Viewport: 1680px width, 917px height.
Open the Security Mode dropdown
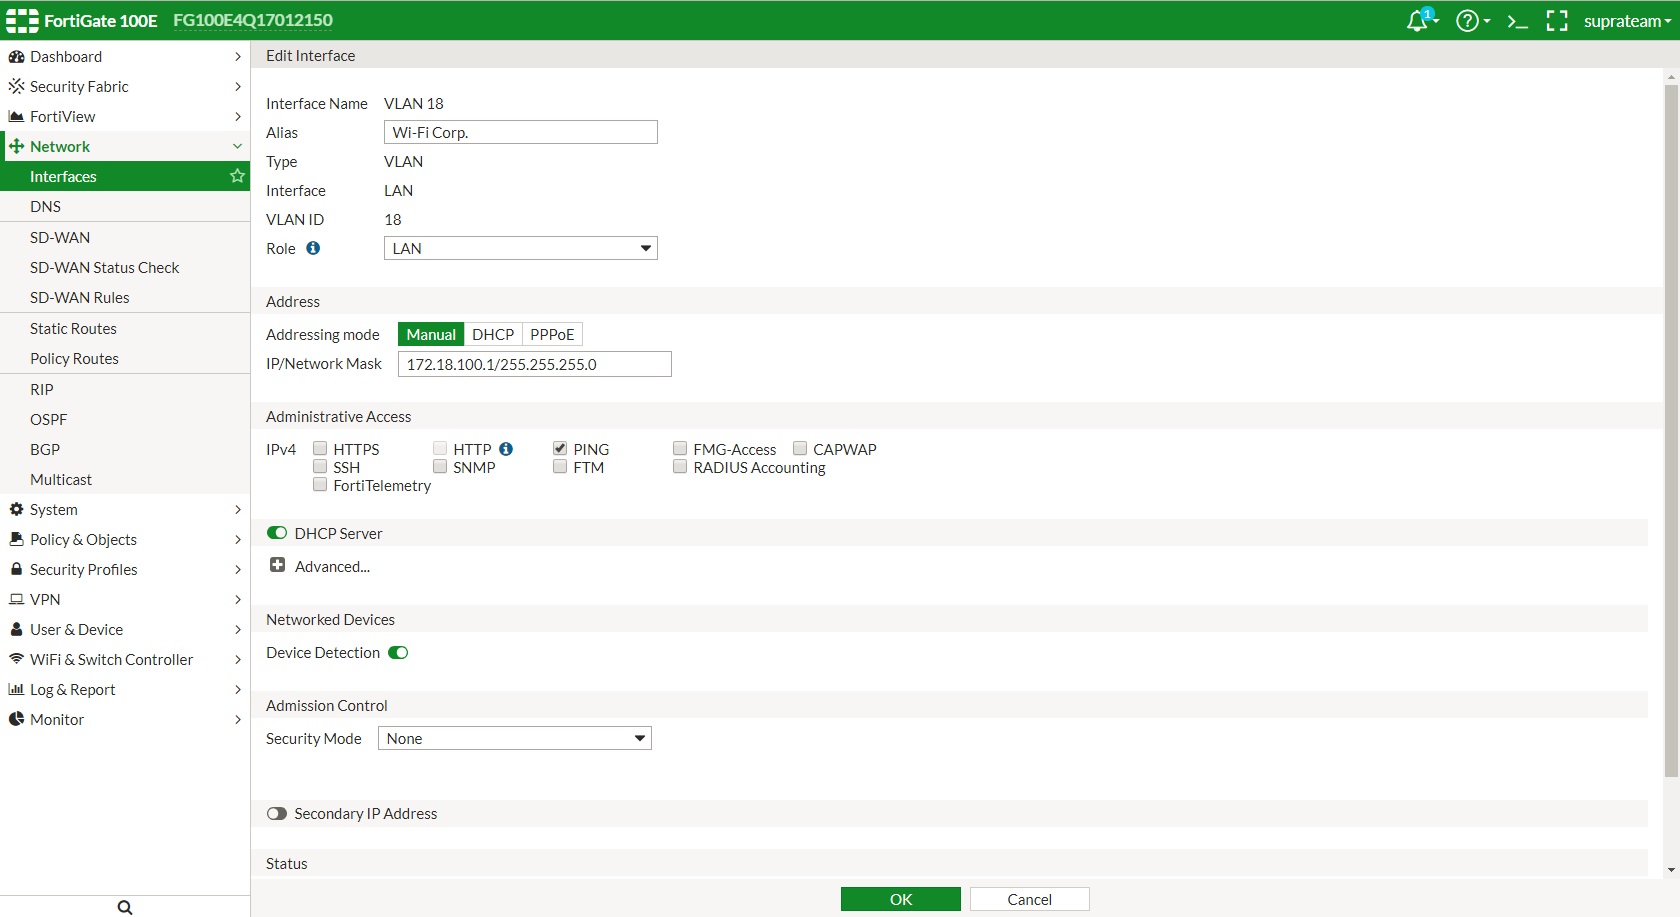click(514, 738)
